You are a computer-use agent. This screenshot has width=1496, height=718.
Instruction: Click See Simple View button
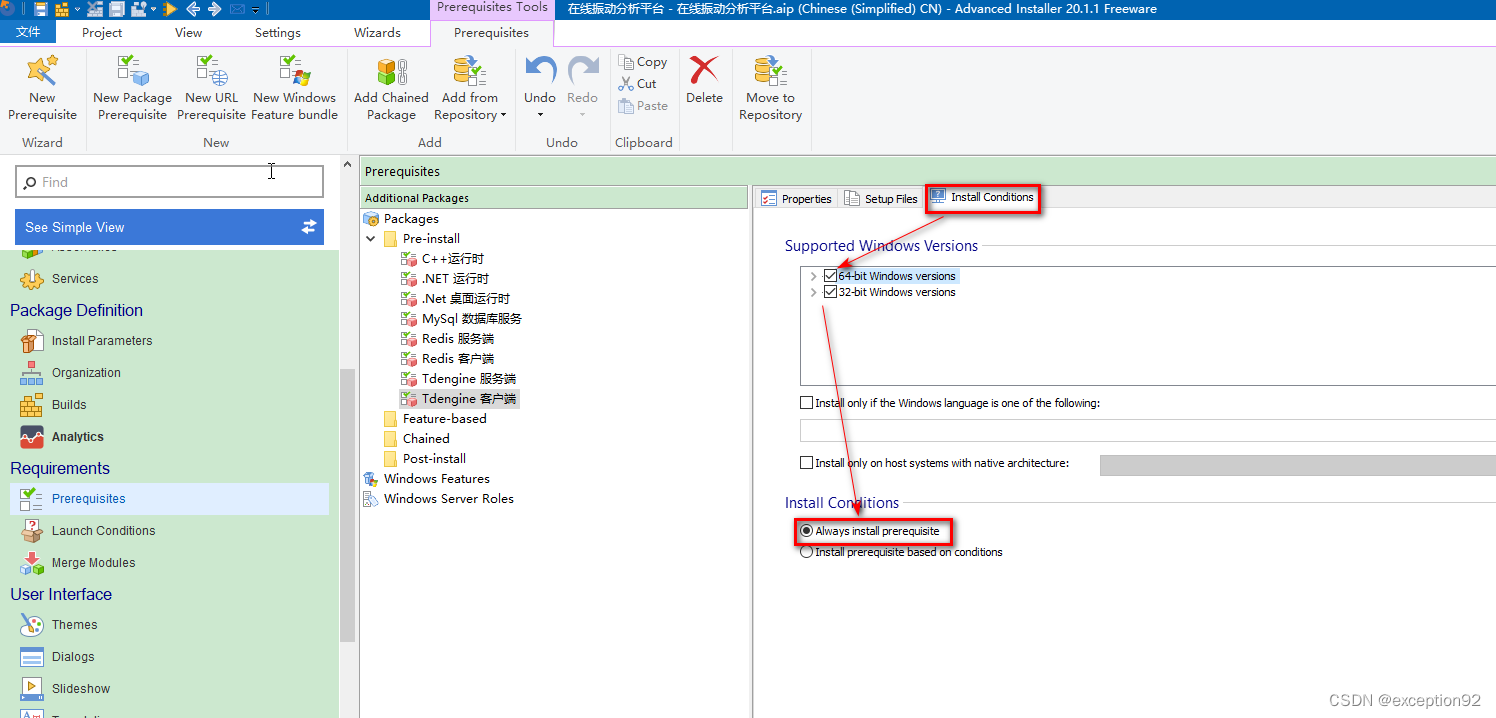point(170,227)
